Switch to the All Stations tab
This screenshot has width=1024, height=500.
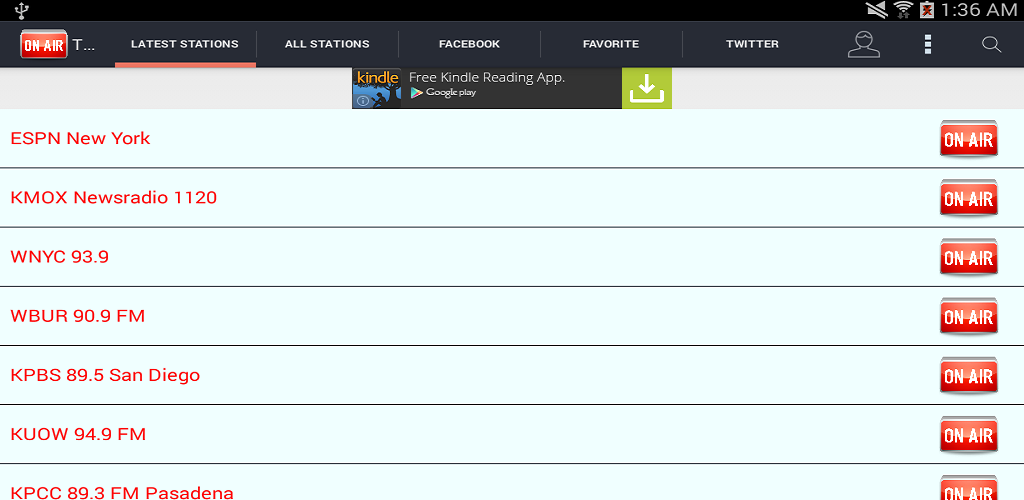click(327, 44)
